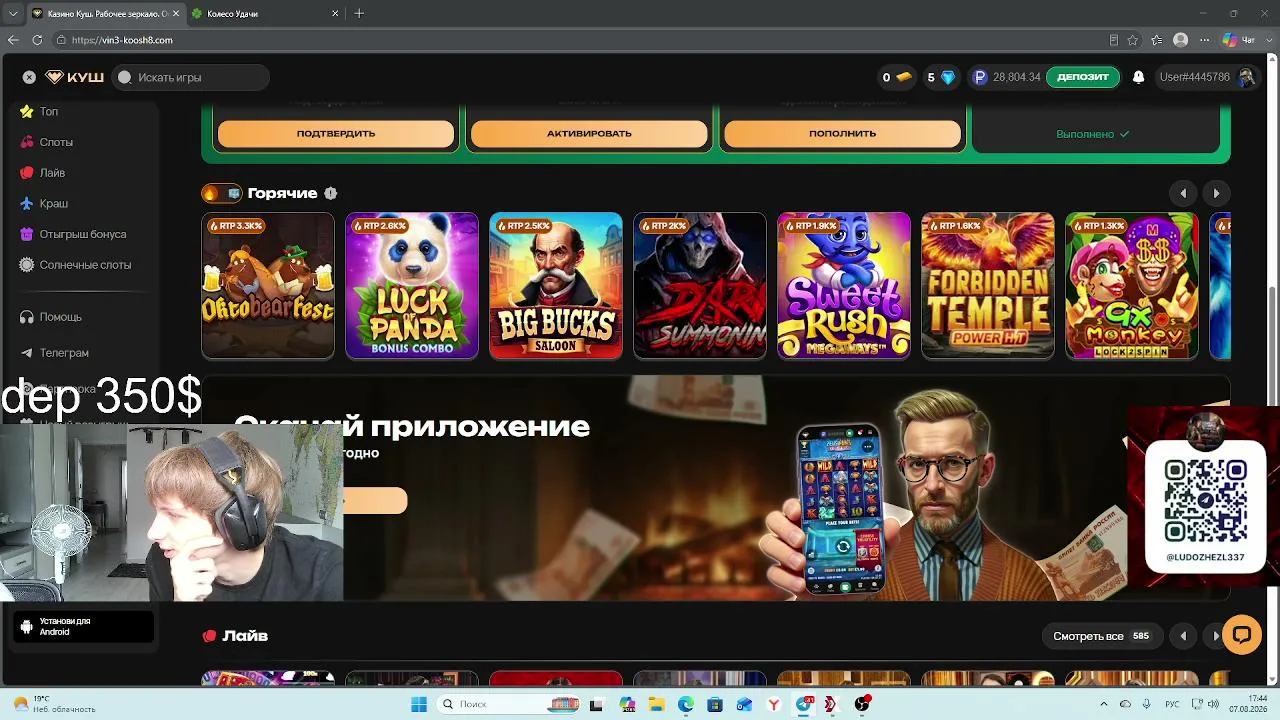Toggle the hot/cold games switch
The image size is (1280, 720).
coord(221,193)
